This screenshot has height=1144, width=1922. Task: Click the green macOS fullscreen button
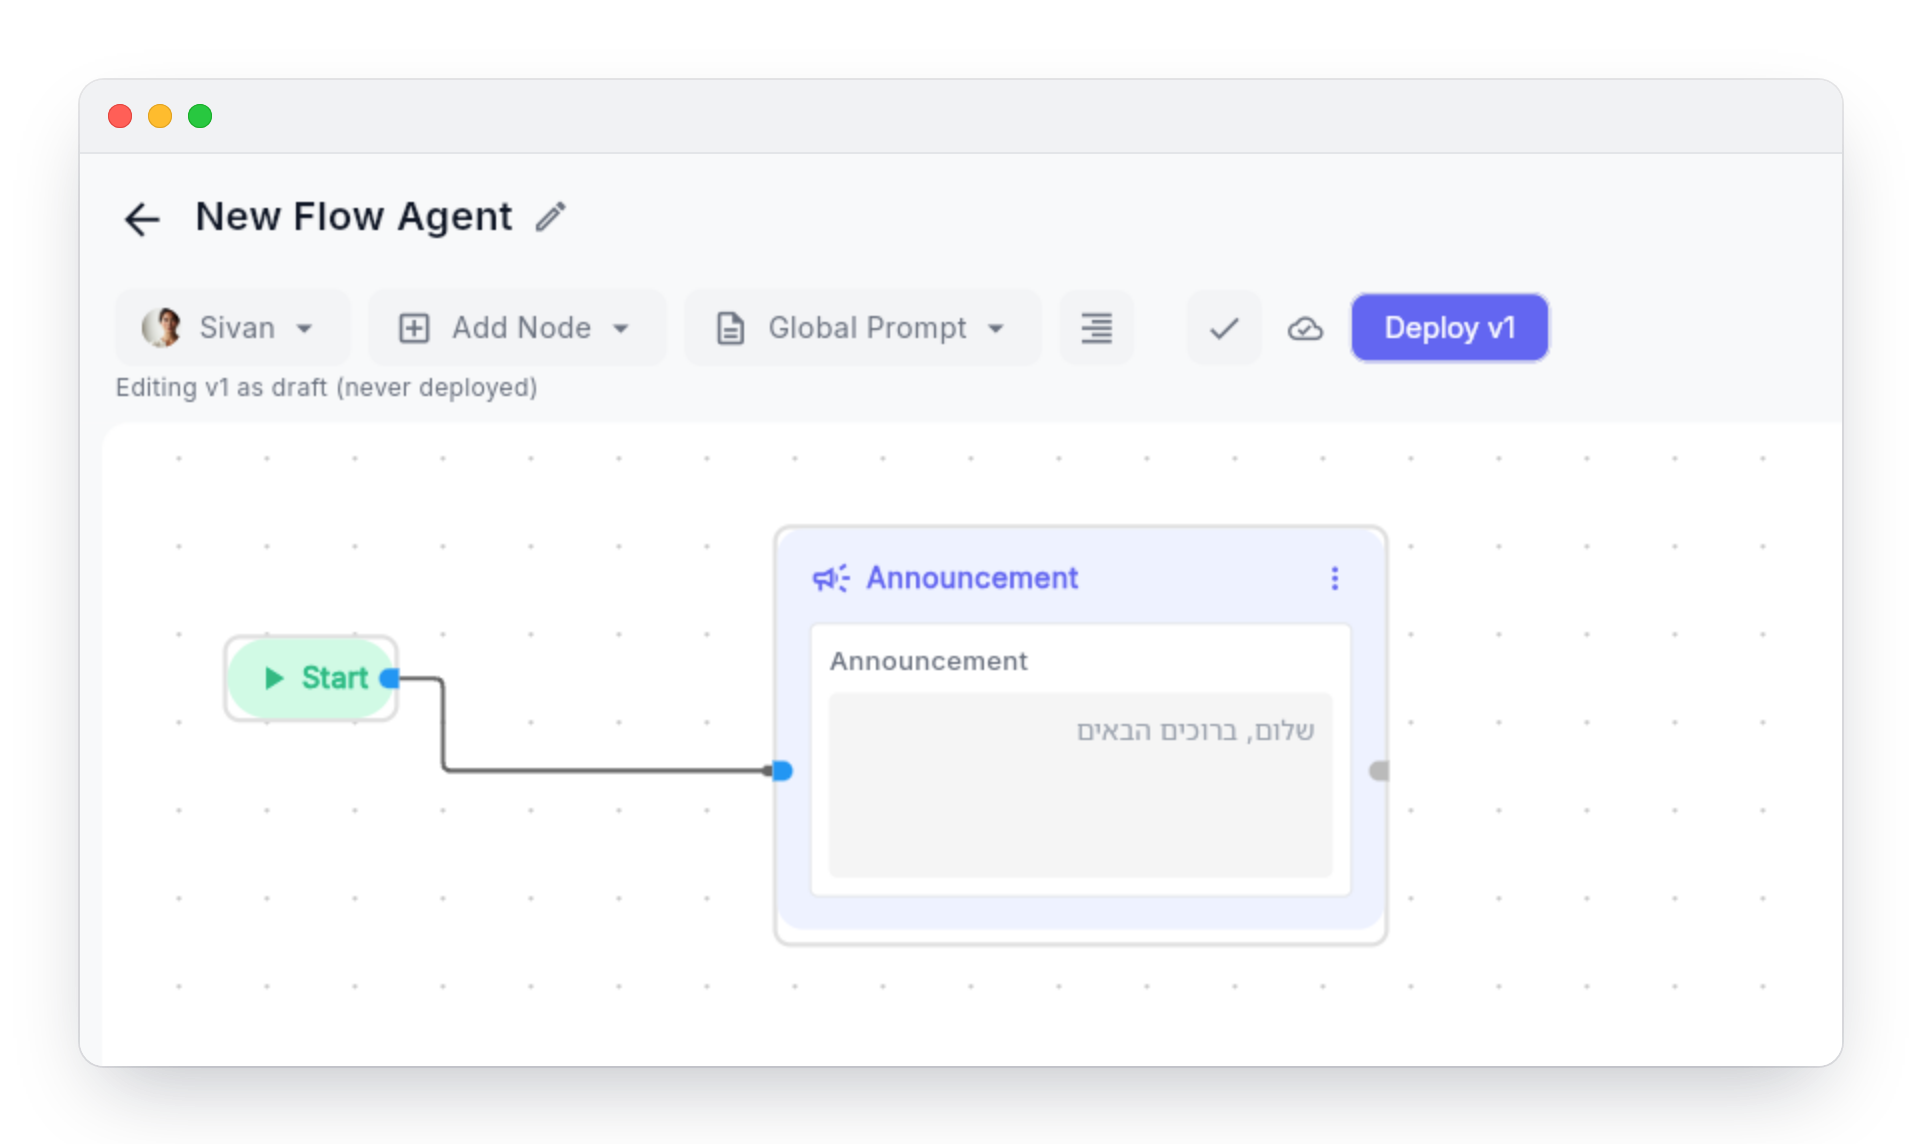click(x=200, y=116)
